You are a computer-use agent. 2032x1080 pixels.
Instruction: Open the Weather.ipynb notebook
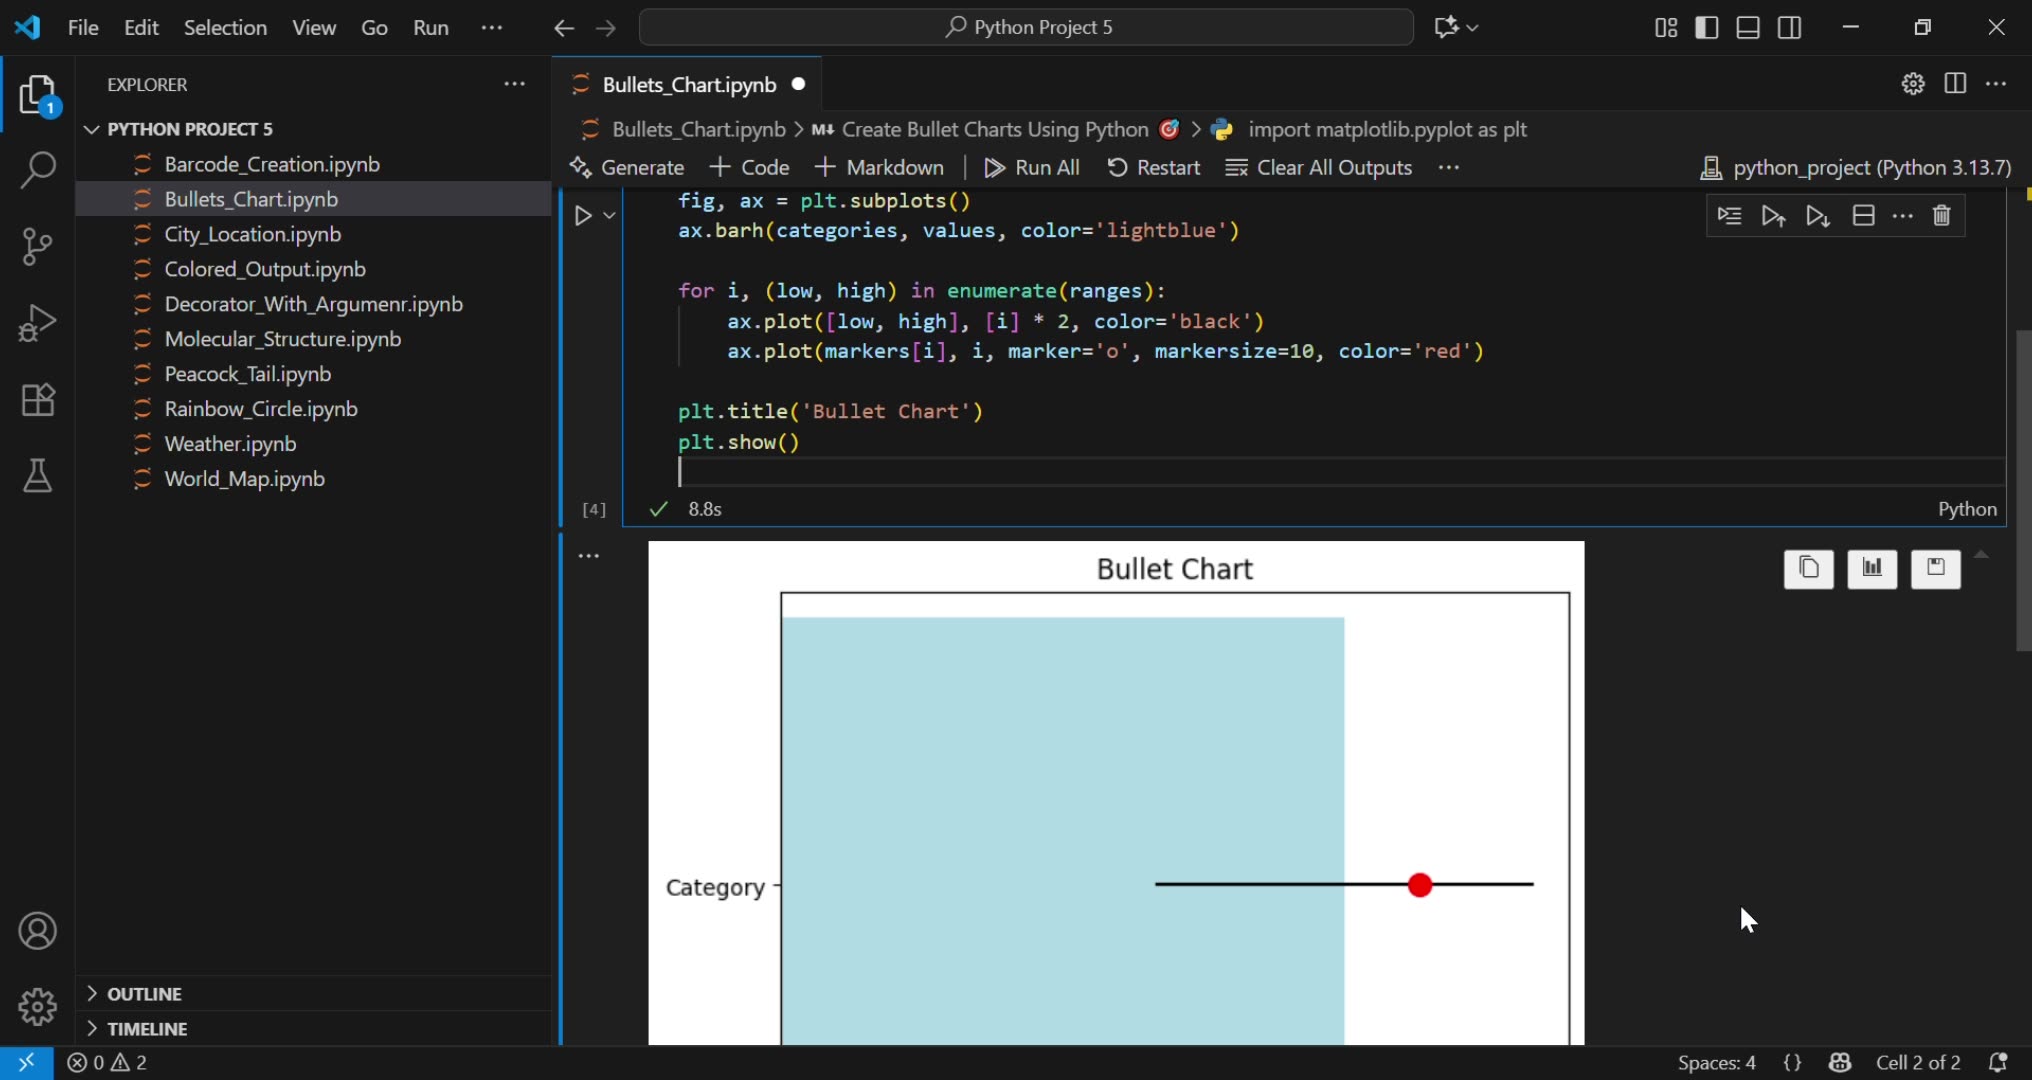[x=230, y=444]
